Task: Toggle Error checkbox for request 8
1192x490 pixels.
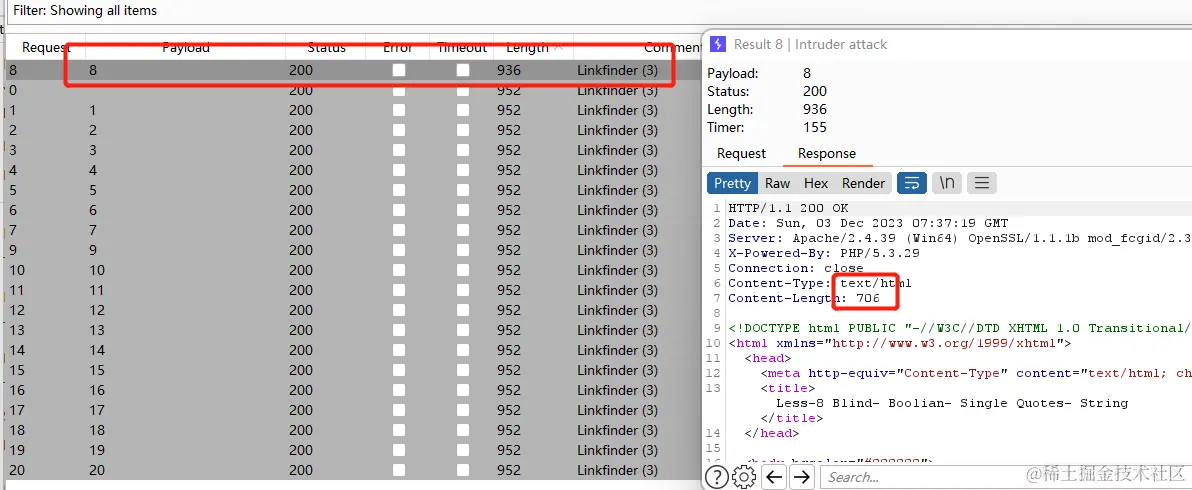Action: (x=398, y=71)
